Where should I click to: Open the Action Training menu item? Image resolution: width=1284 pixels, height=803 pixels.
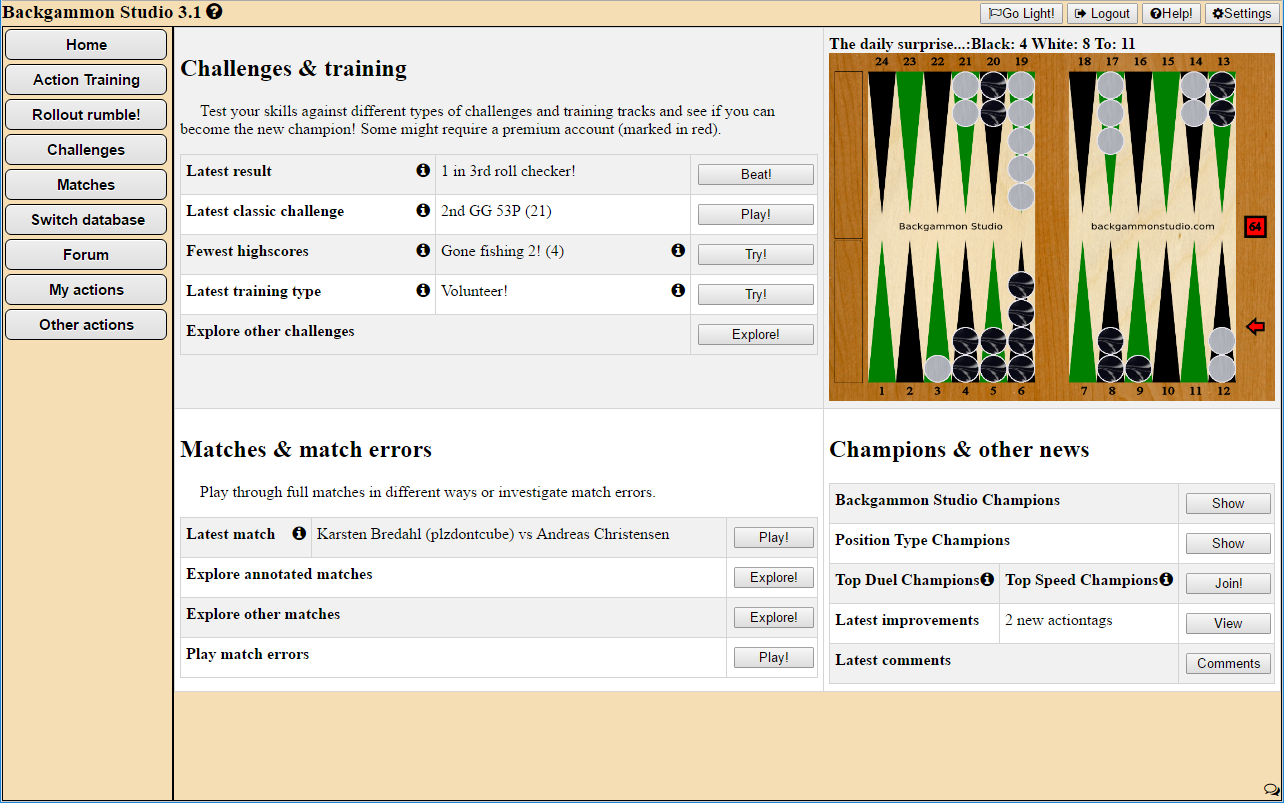[86, 80]
